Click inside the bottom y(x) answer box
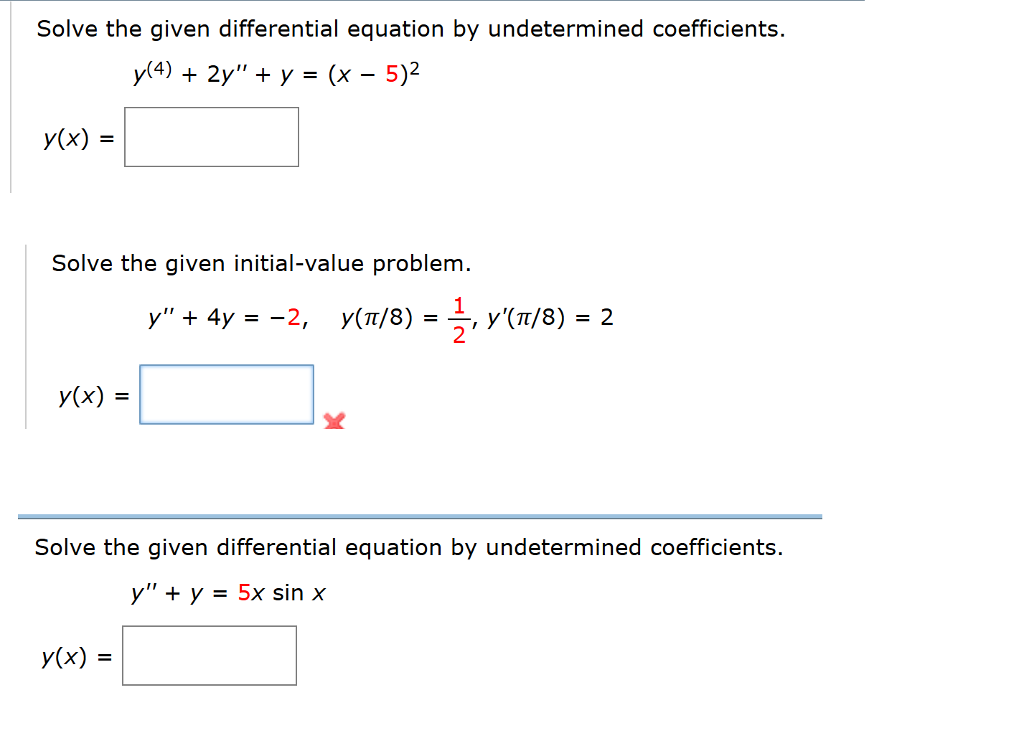 tap(209, 655)
